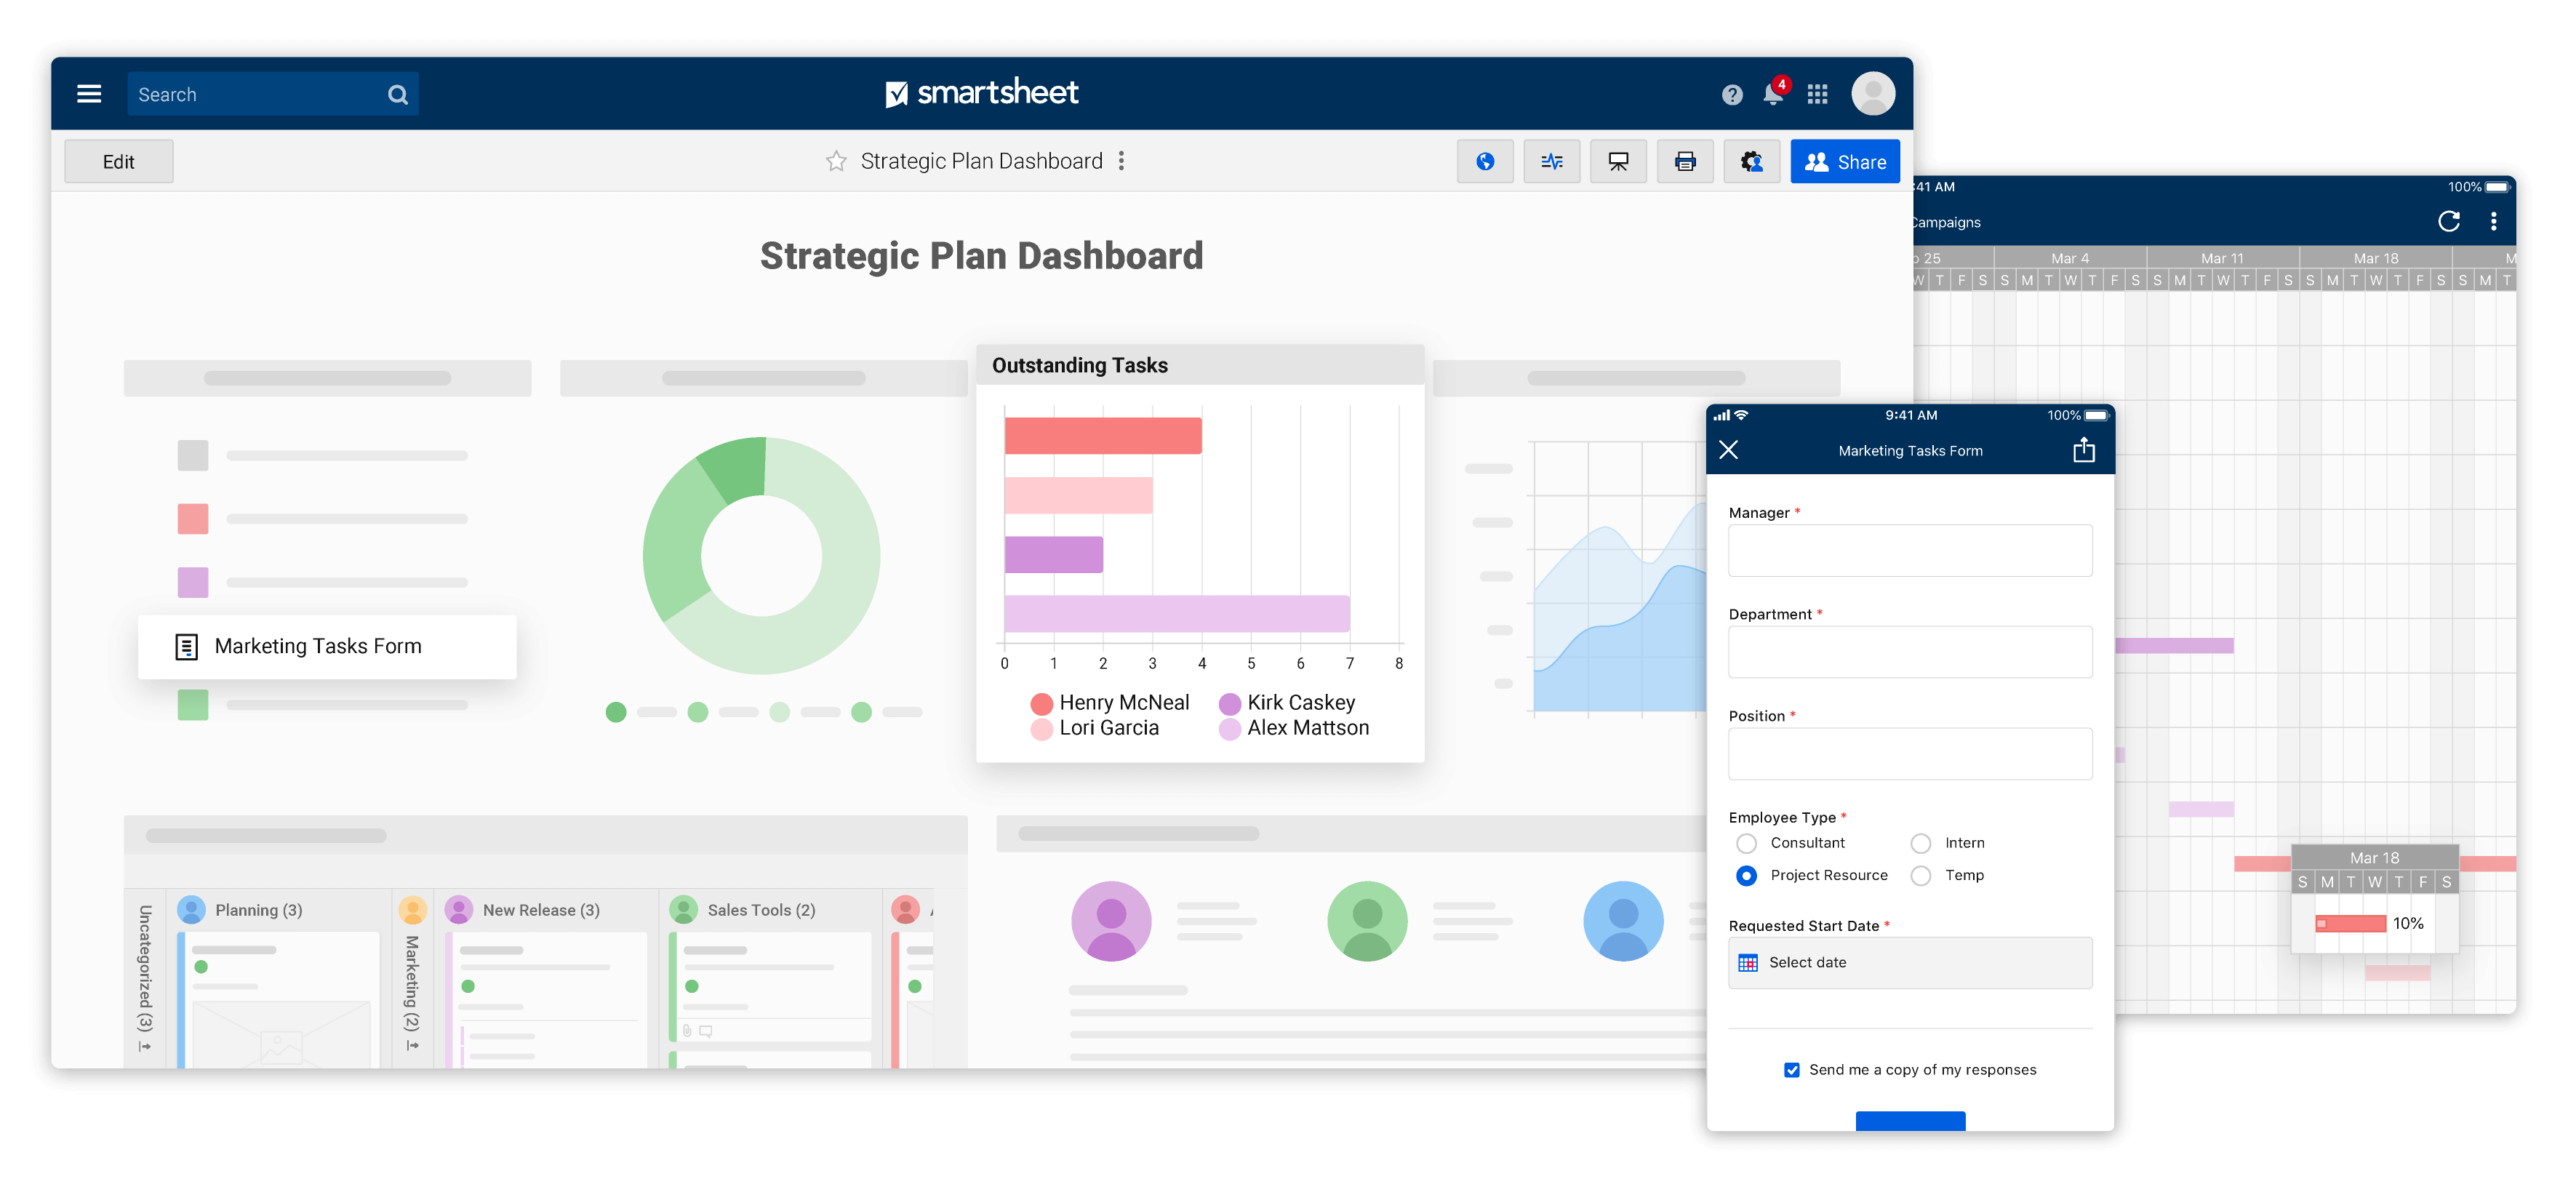
Task: Select the Consultant radio button
Action: (1745, 844)
